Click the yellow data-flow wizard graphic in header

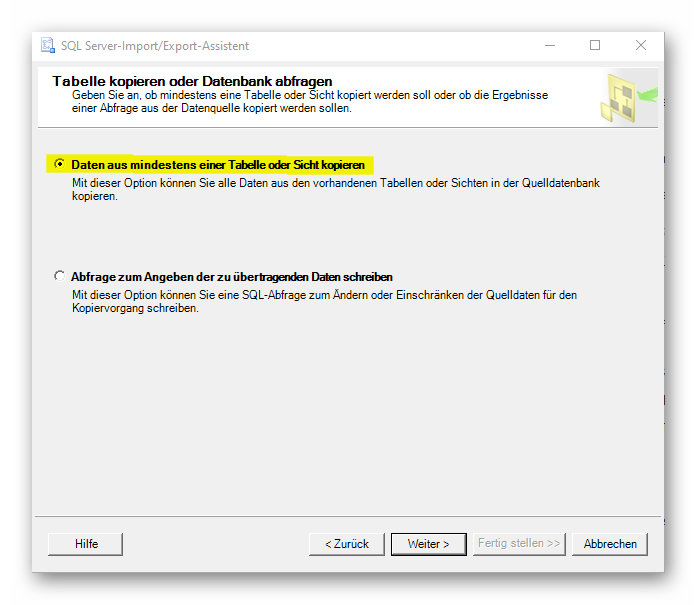coord(628,97)
